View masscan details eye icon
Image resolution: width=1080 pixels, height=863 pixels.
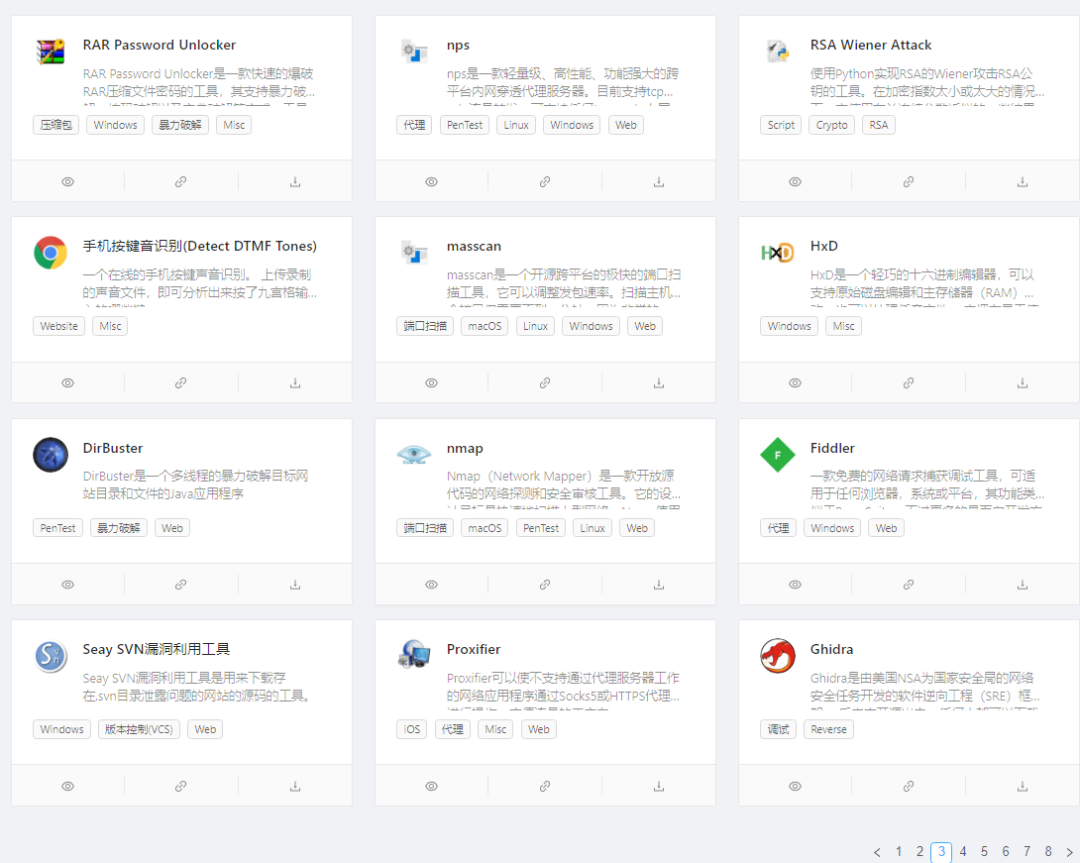pyautogui.click(x=431, y=383)
